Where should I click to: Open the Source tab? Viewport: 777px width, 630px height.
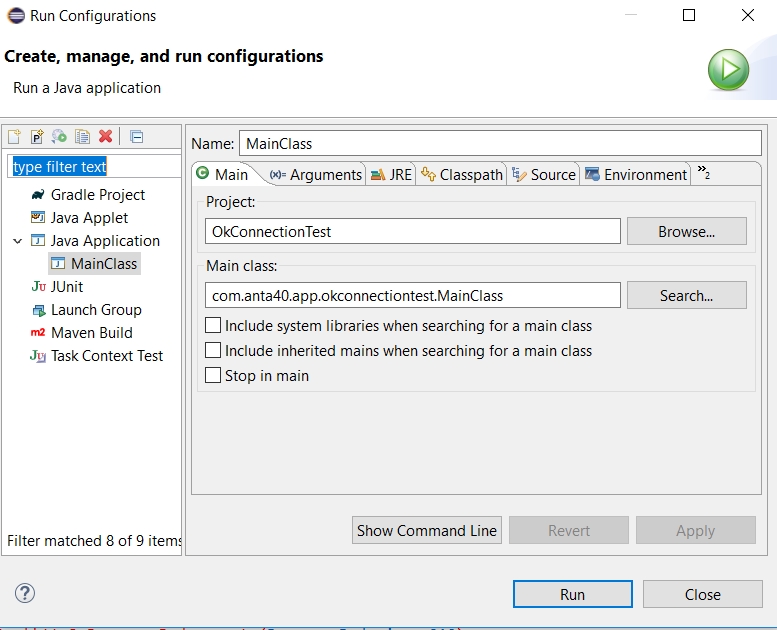544,174
